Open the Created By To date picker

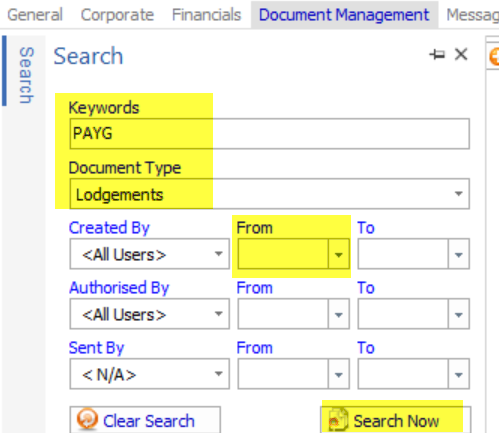point(459,255)
